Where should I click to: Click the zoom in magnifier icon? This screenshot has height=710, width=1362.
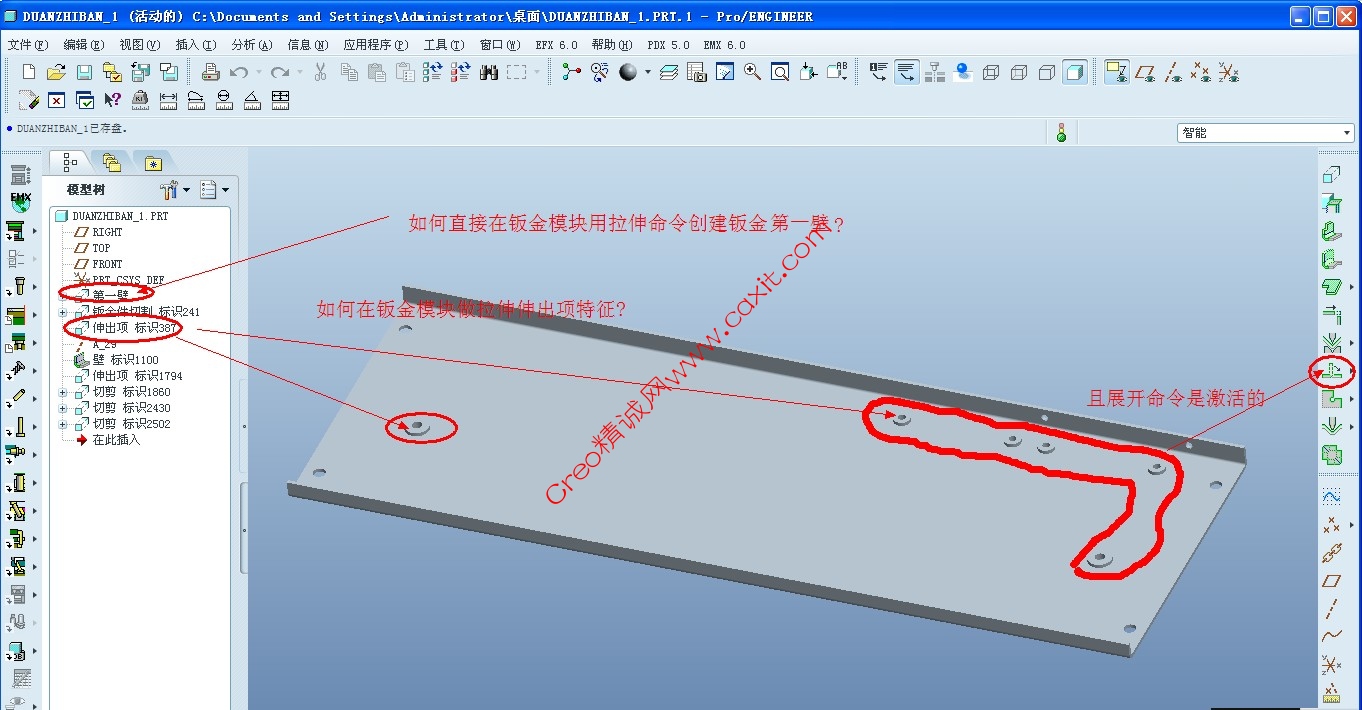(752, 72)
